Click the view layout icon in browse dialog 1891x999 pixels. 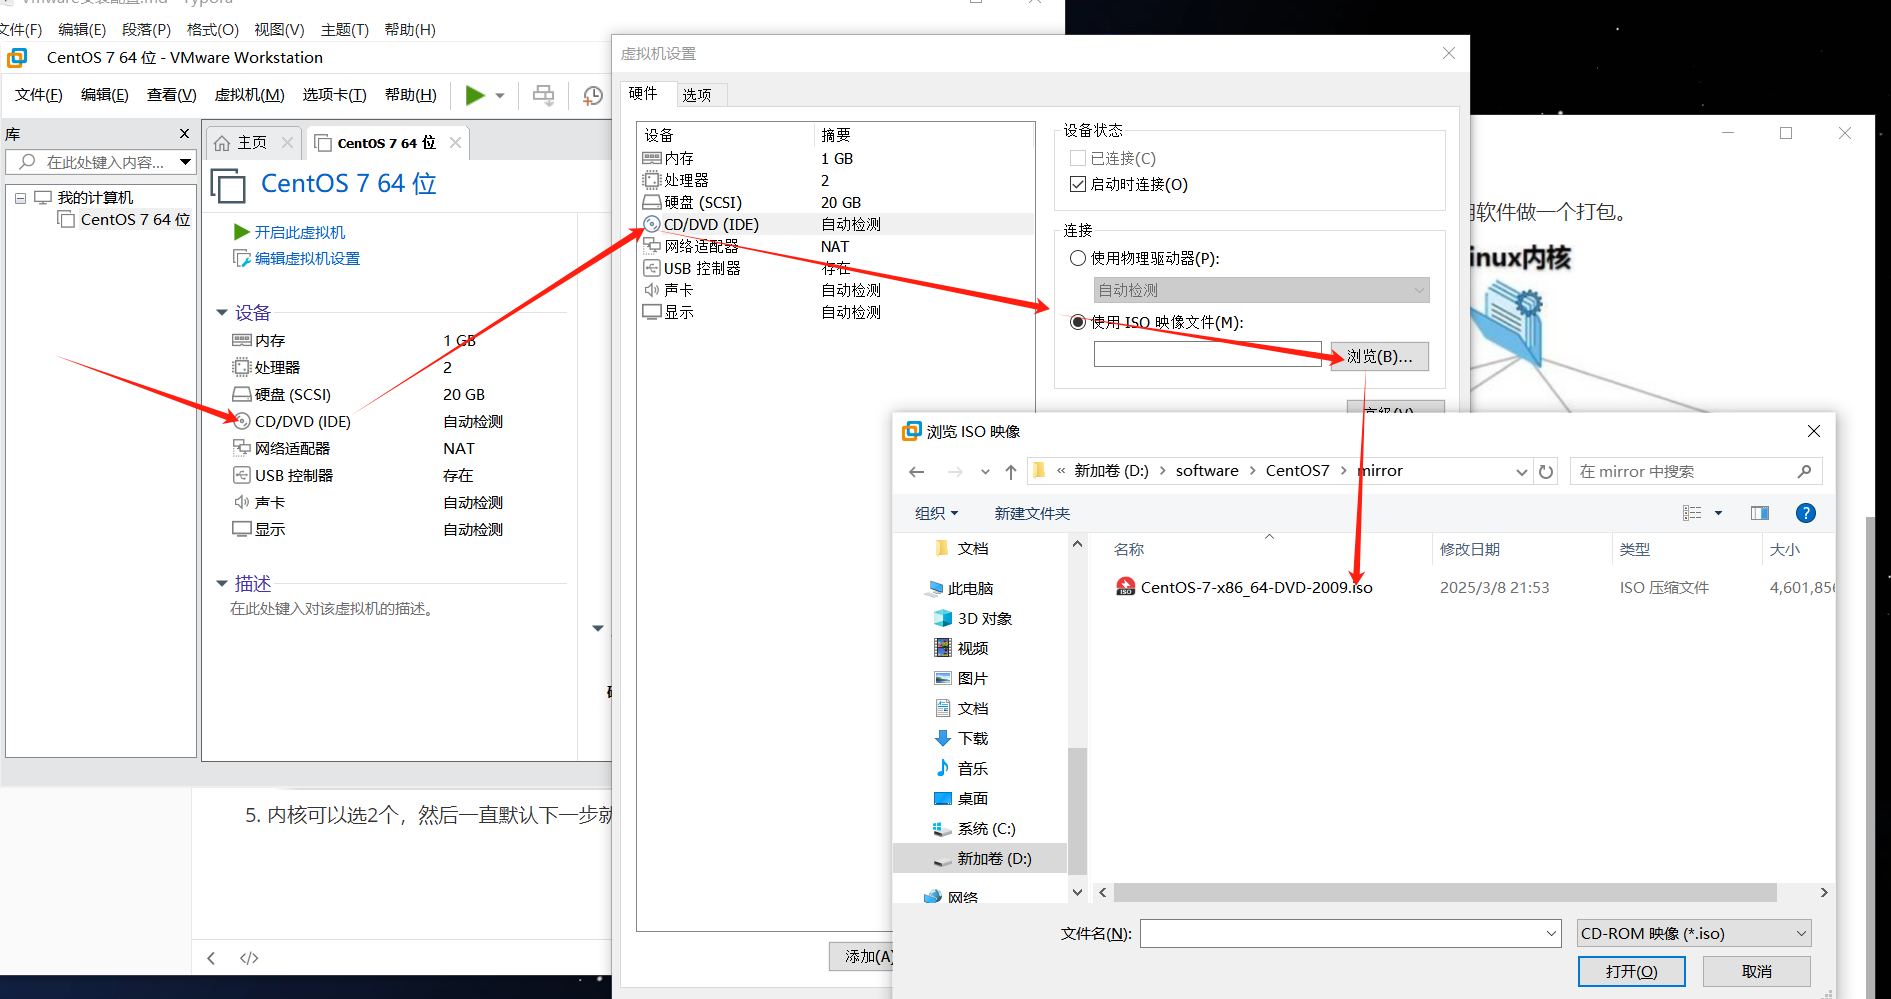coord(1692,513)
